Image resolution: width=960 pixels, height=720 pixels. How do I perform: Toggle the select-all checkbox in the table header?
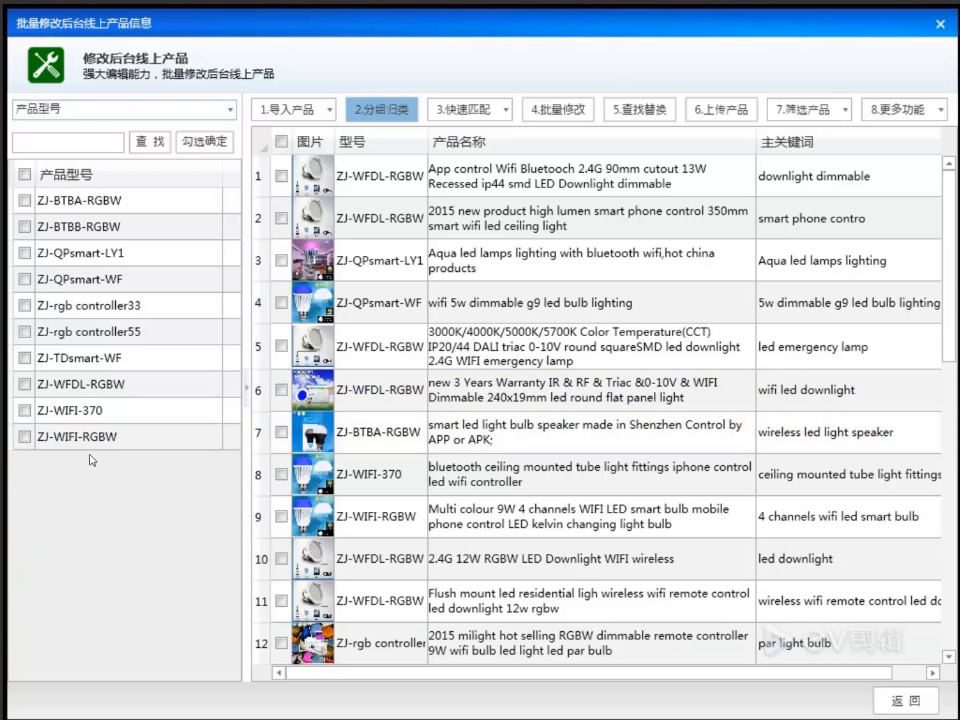tap(282, 141)
